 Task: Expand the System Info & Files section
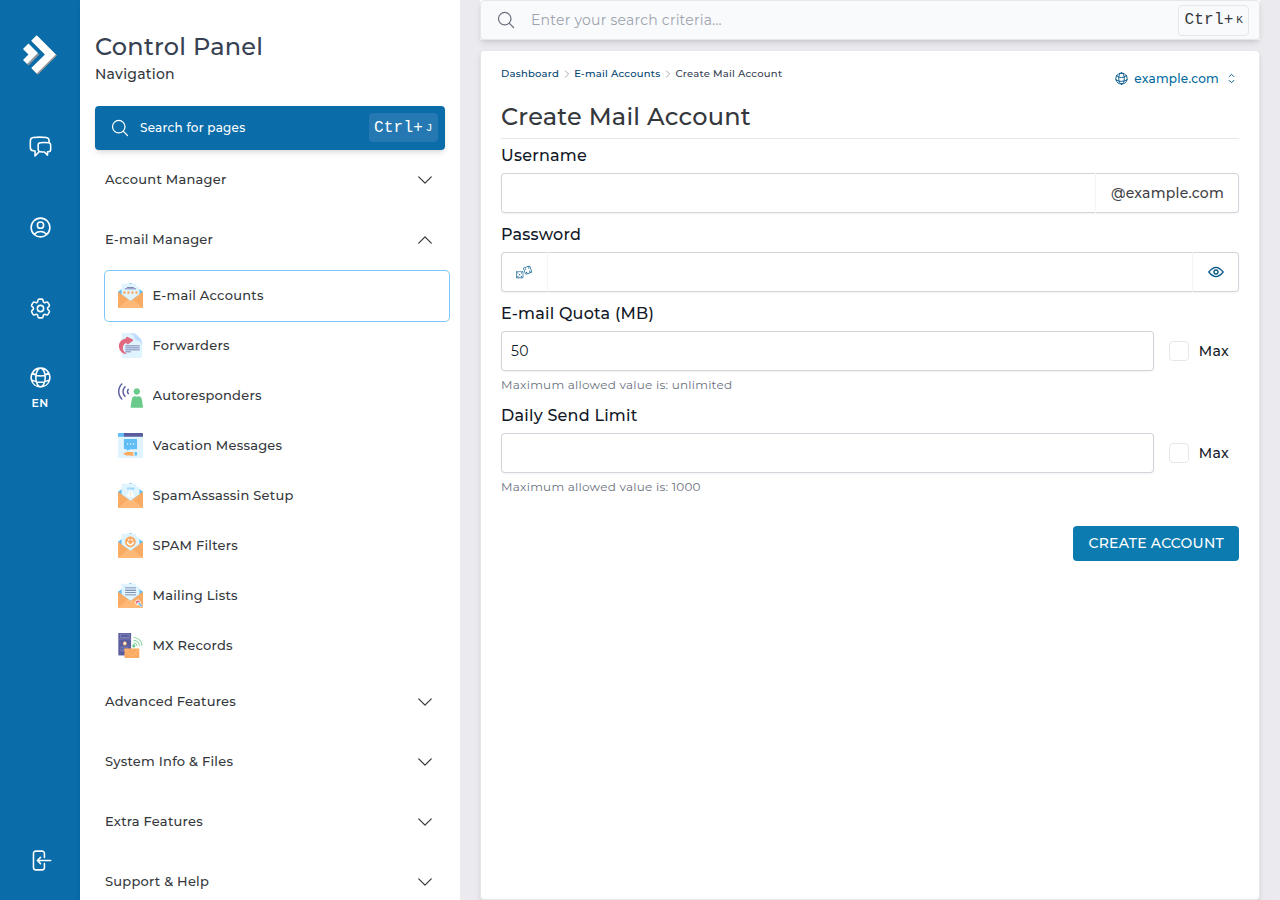point(270,762)
